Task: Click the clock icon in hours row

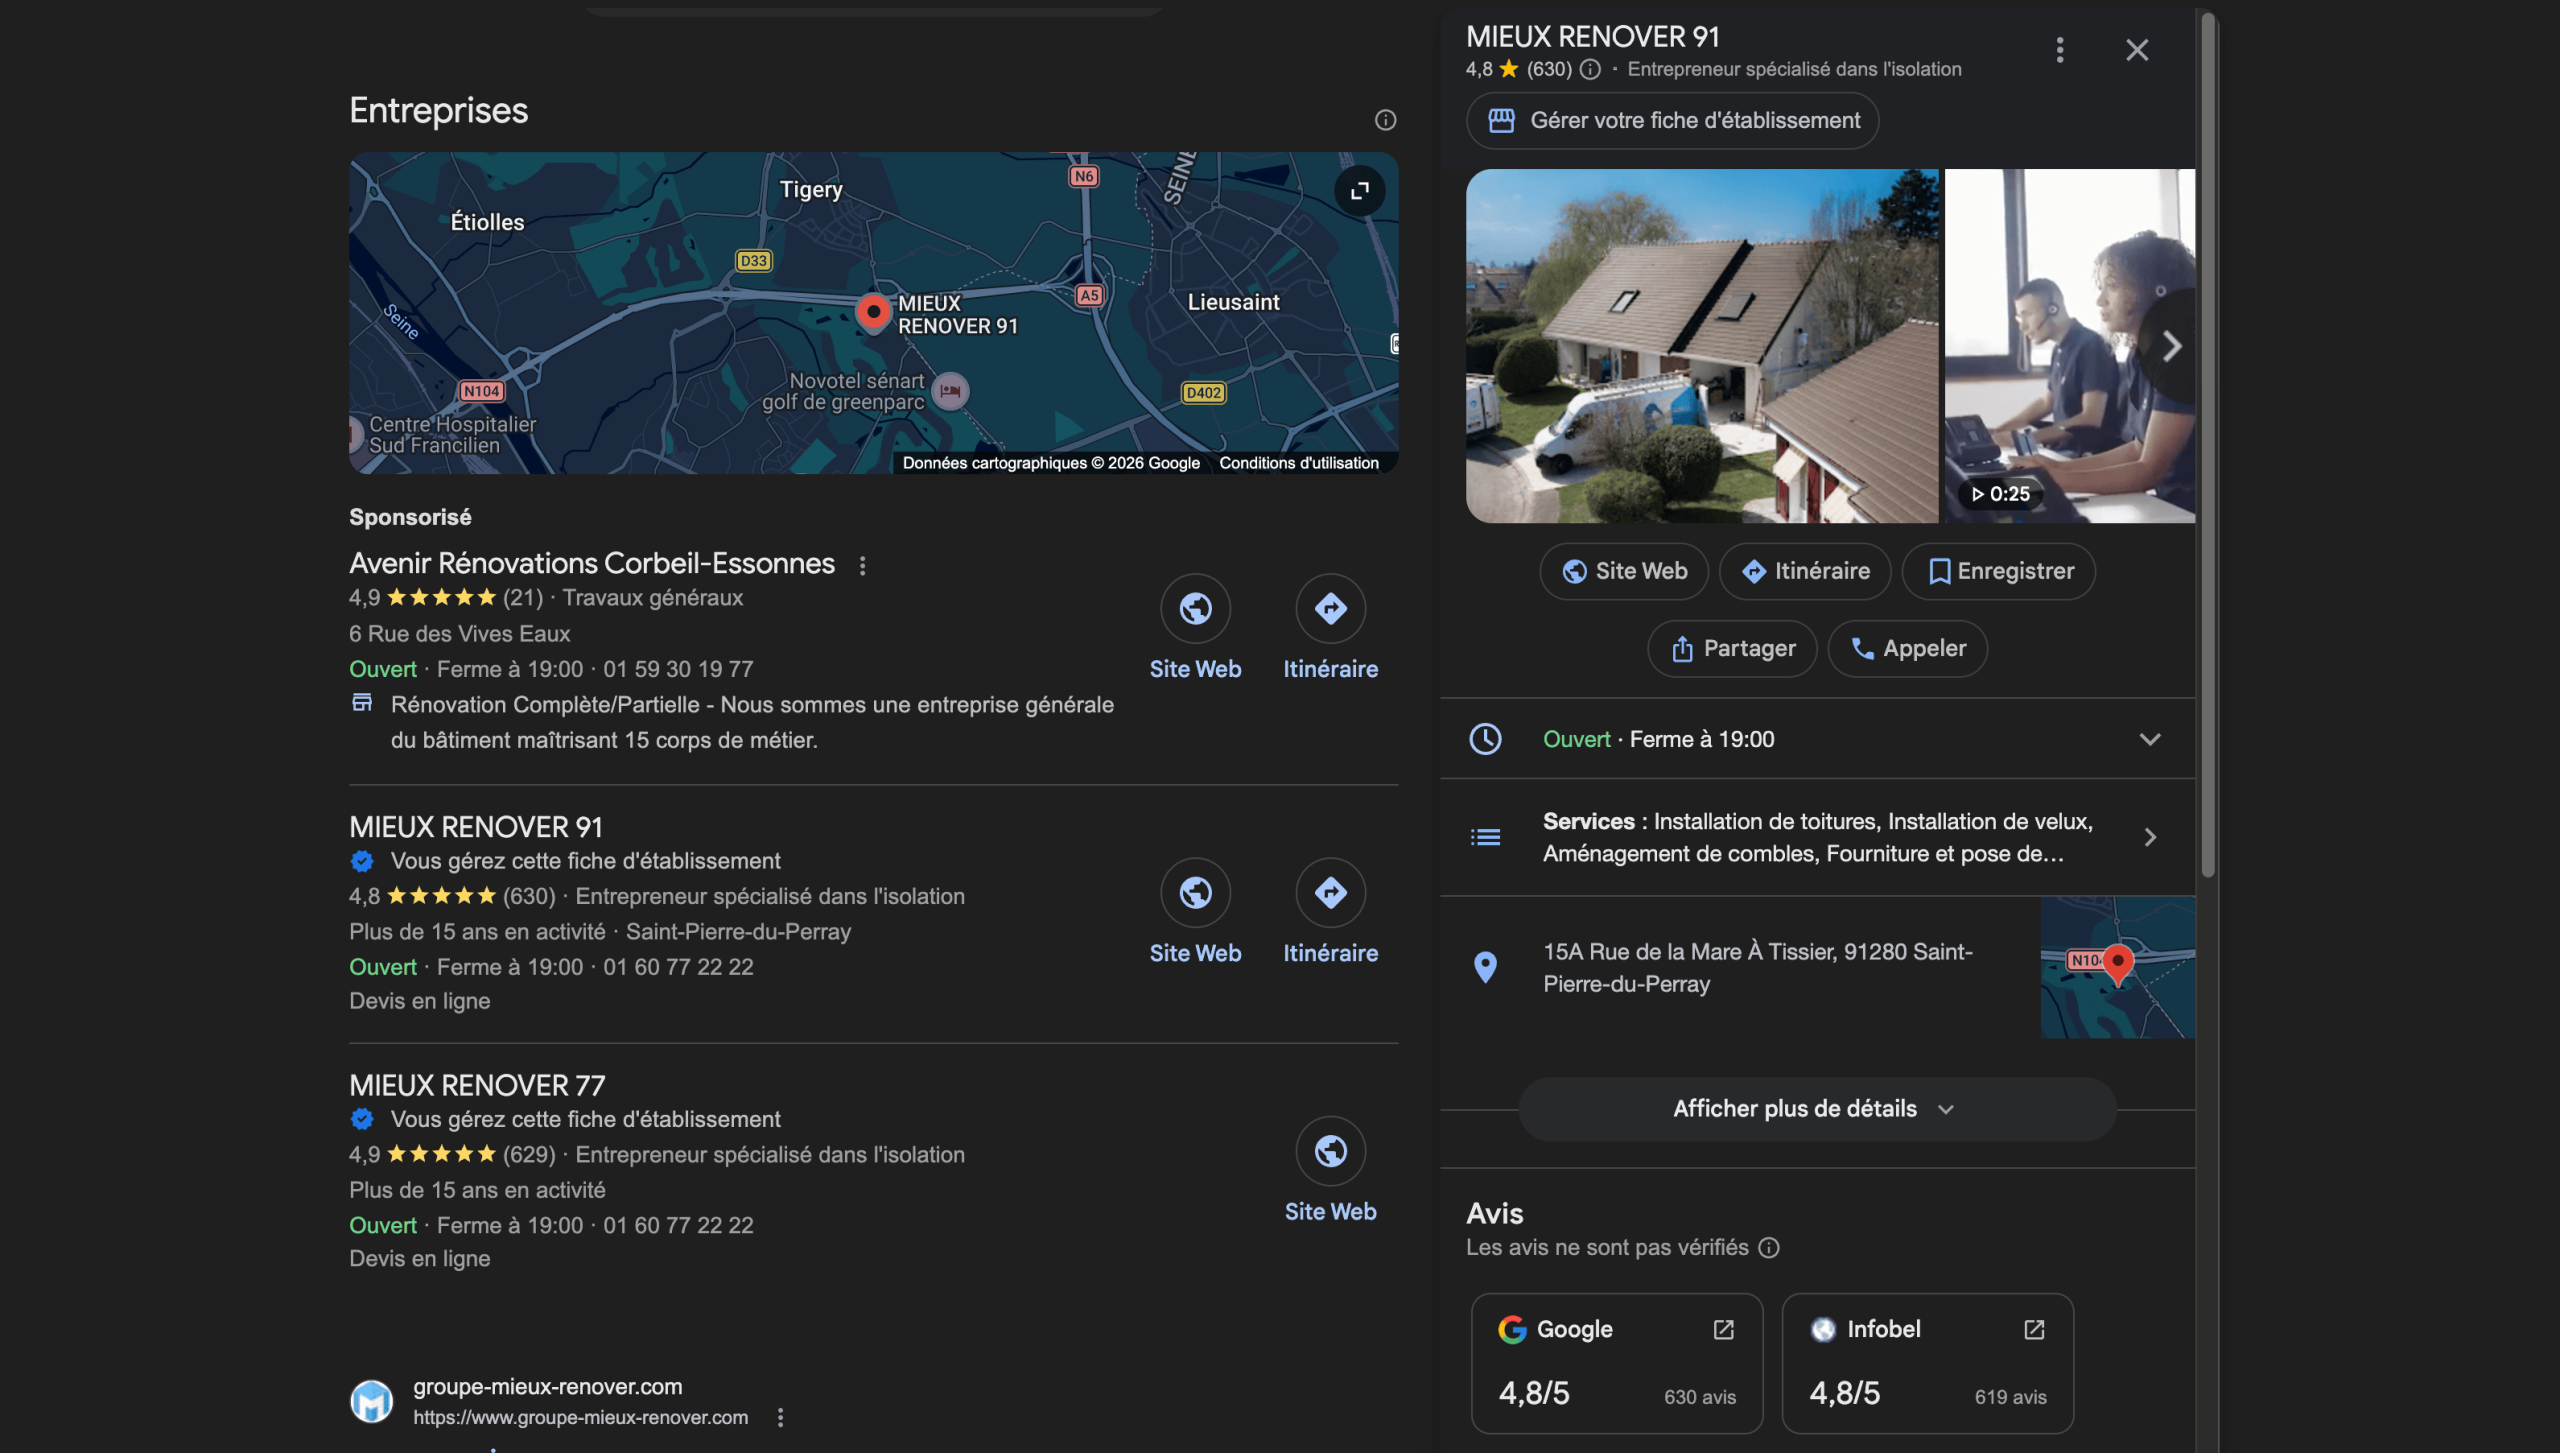Action: point(1486,739)
